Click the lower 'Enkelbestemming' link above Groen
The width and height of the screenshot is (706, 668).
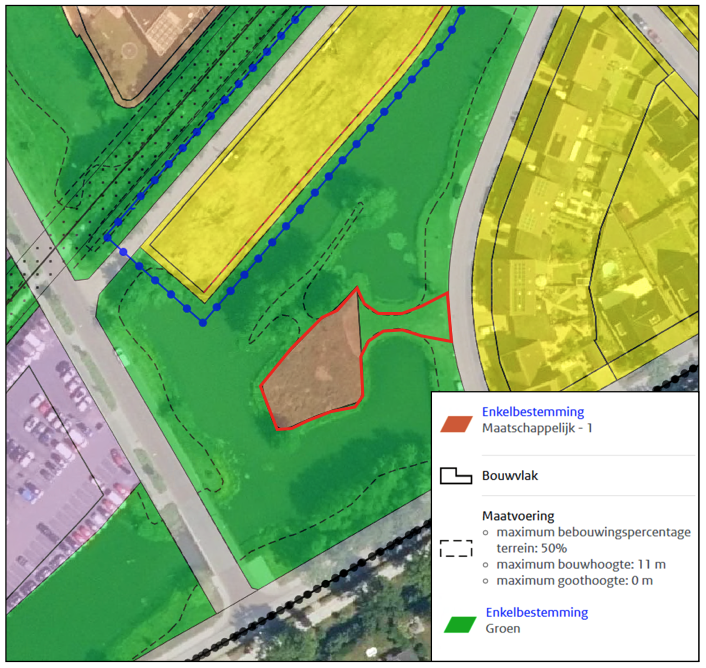(536, 612)
